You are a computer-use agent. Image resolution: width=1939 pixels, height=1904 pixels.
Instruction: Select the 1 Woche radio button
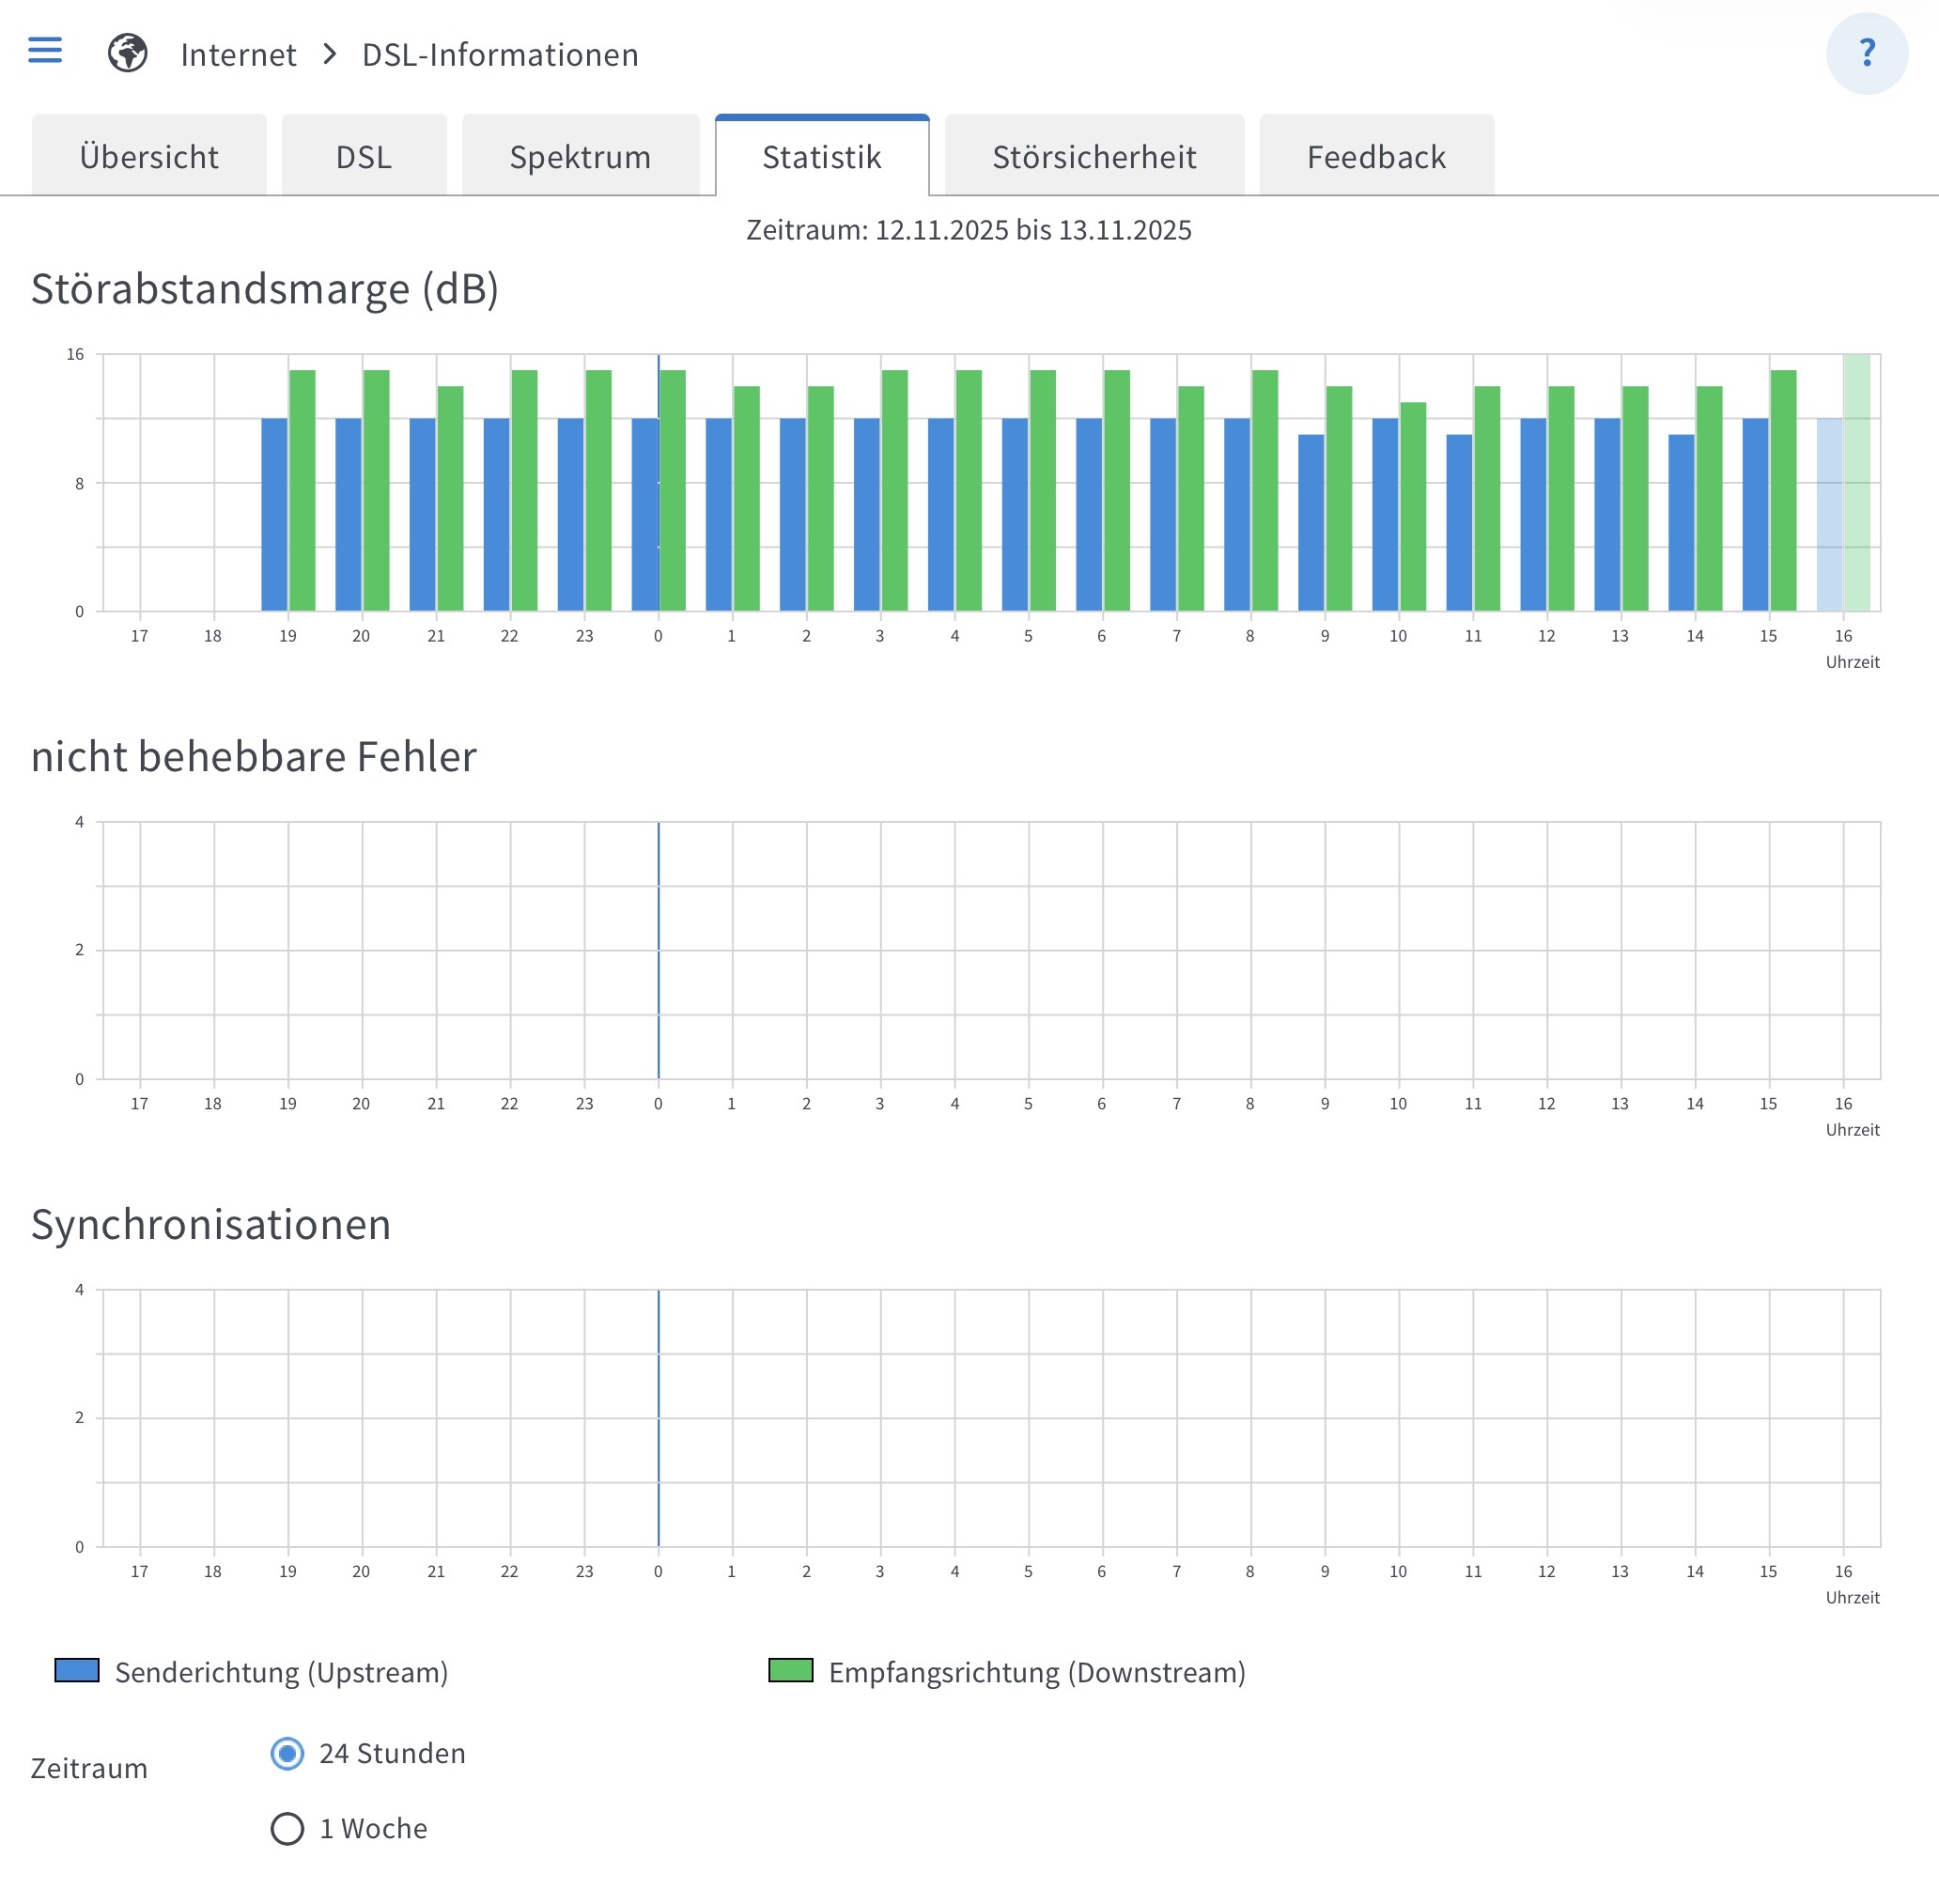[x=287, y=1828]
